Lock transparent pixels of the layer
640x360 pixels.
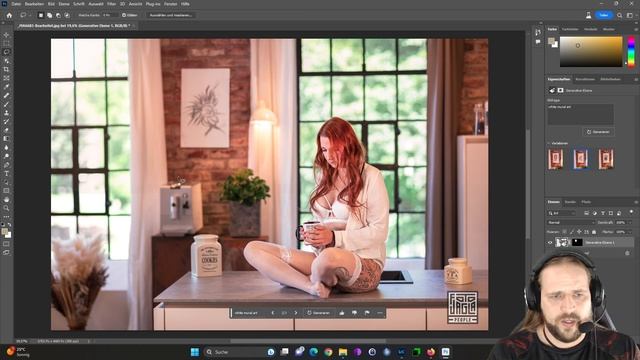[x=564, y=232]
